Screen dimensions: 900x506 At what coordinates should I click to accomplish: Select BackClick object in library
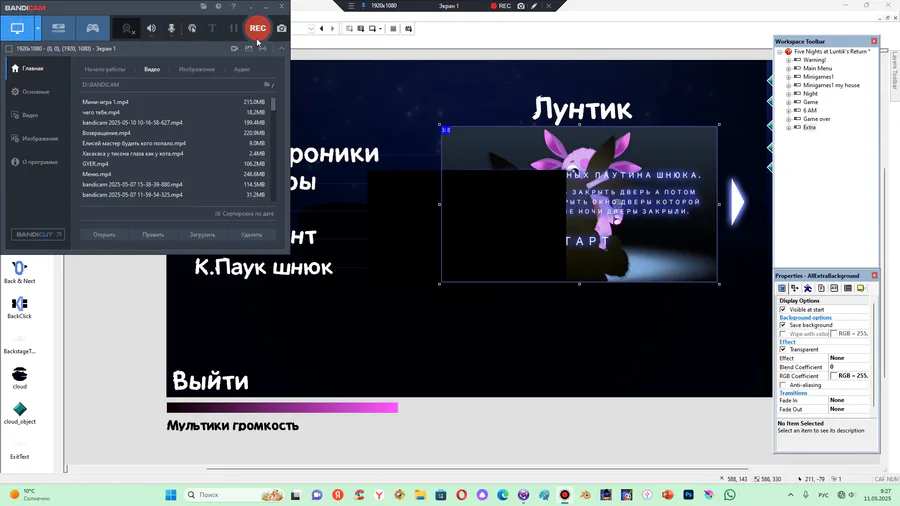[20, 308]
